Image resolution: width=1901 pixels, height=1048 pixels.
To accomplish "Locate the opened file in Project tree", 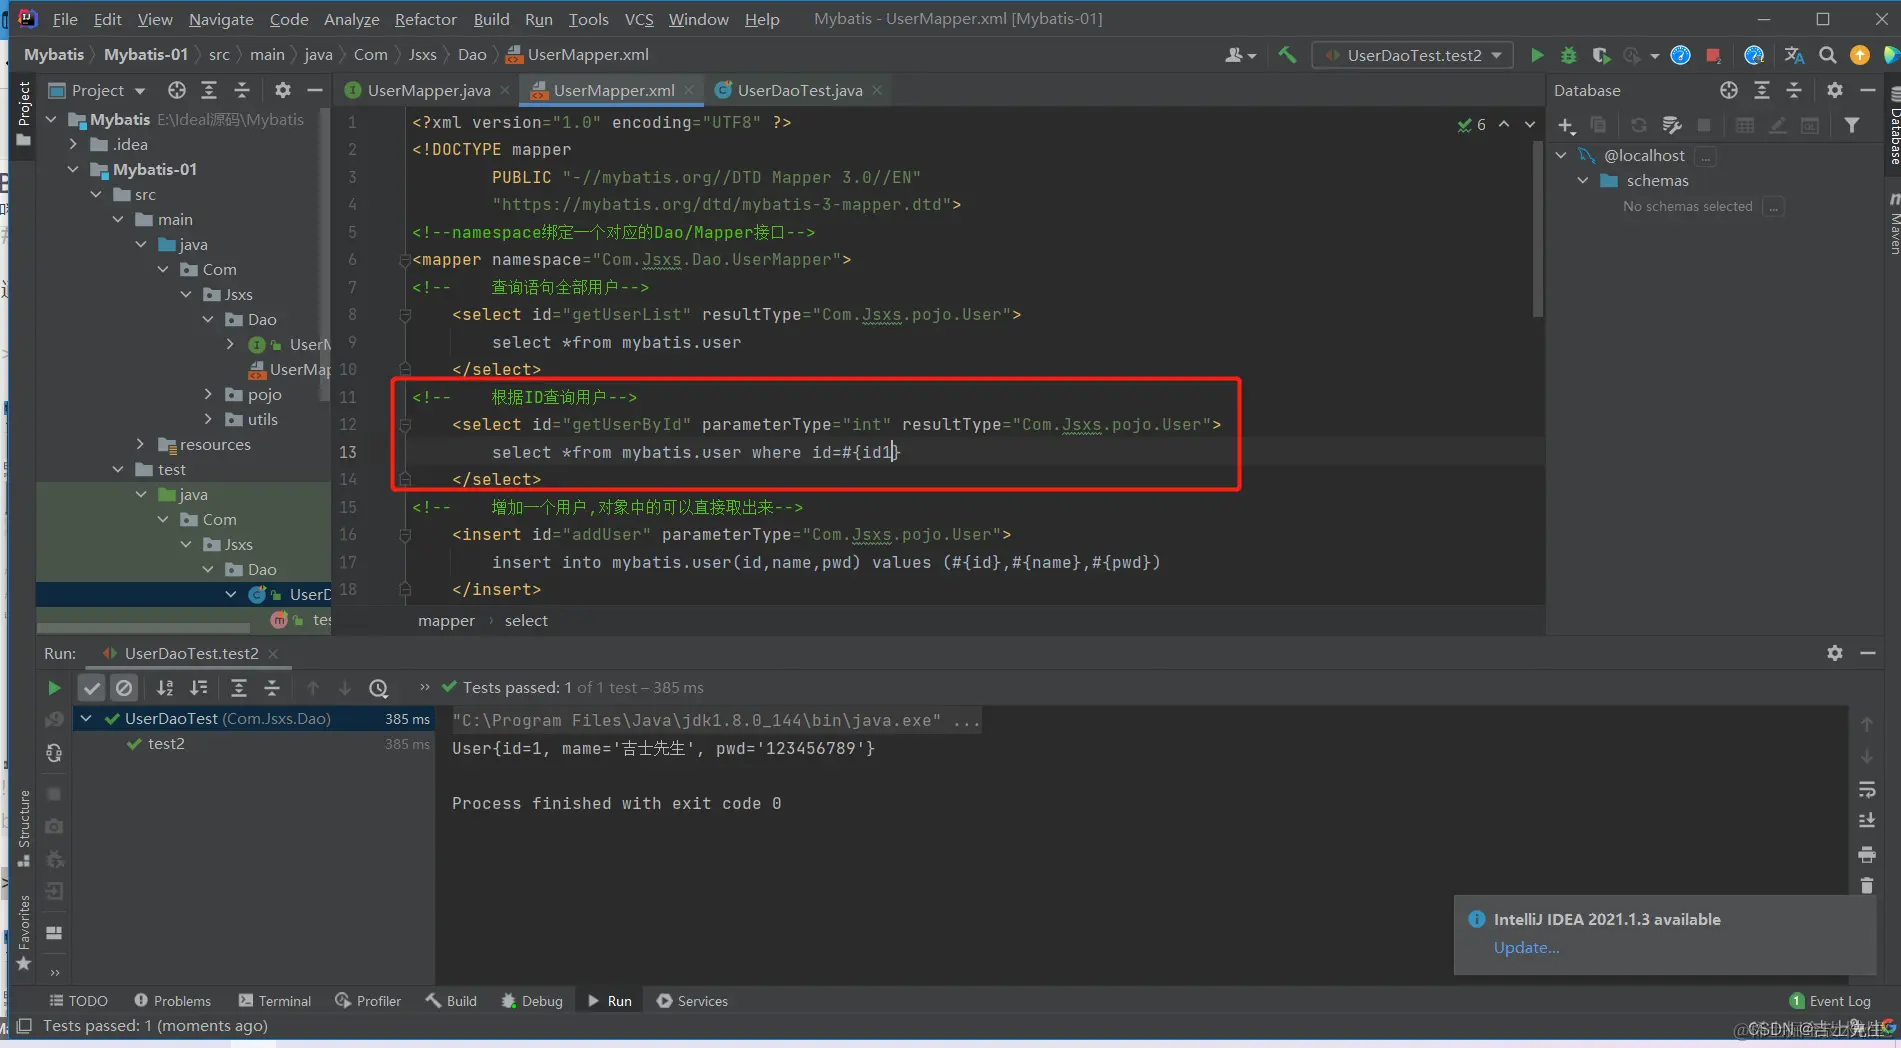I will (177, 90).
